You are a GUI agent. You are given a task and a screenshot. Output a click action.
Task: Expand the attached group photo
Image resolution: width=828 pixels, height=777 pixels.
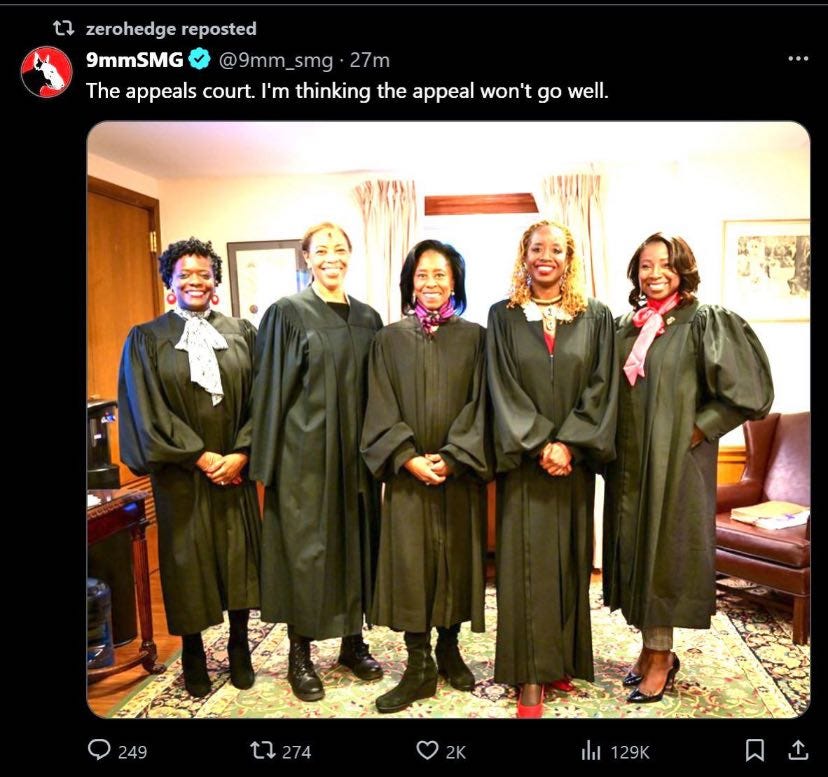[x=448, y=419]
